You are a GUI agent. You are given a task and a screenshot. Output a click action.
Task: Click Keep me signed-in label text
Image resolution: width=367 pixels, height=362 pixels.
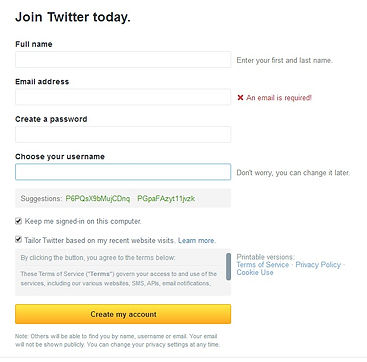pyautogui.click(x=83, y=221)
